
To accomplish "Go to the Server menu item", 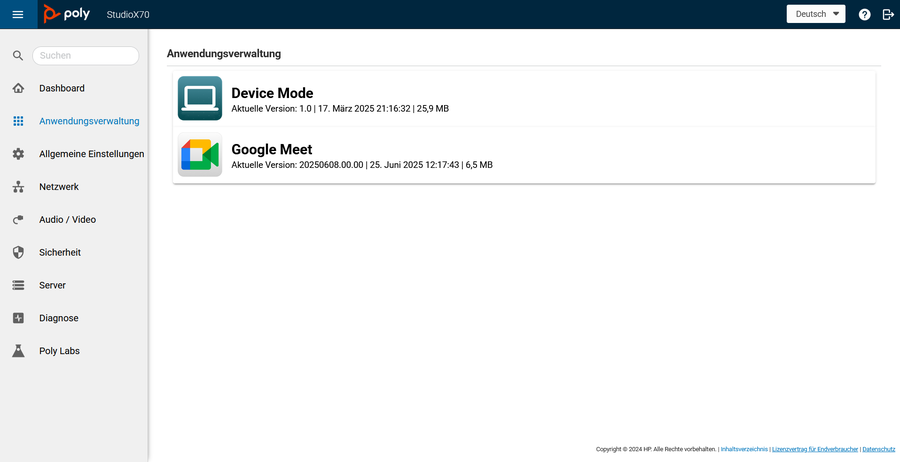I will [x=52, y=285].
